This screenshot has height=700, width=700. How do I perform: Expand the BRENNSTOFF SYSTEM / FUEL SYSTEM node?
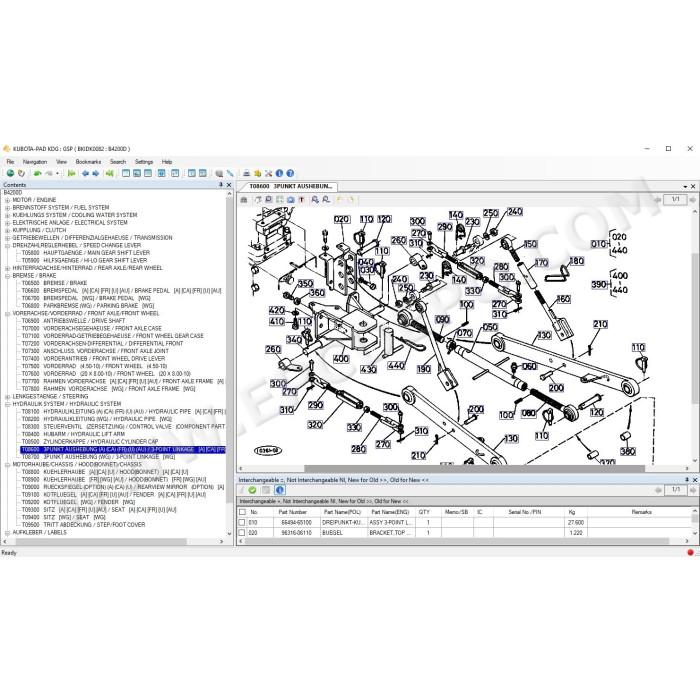point(7,208)
